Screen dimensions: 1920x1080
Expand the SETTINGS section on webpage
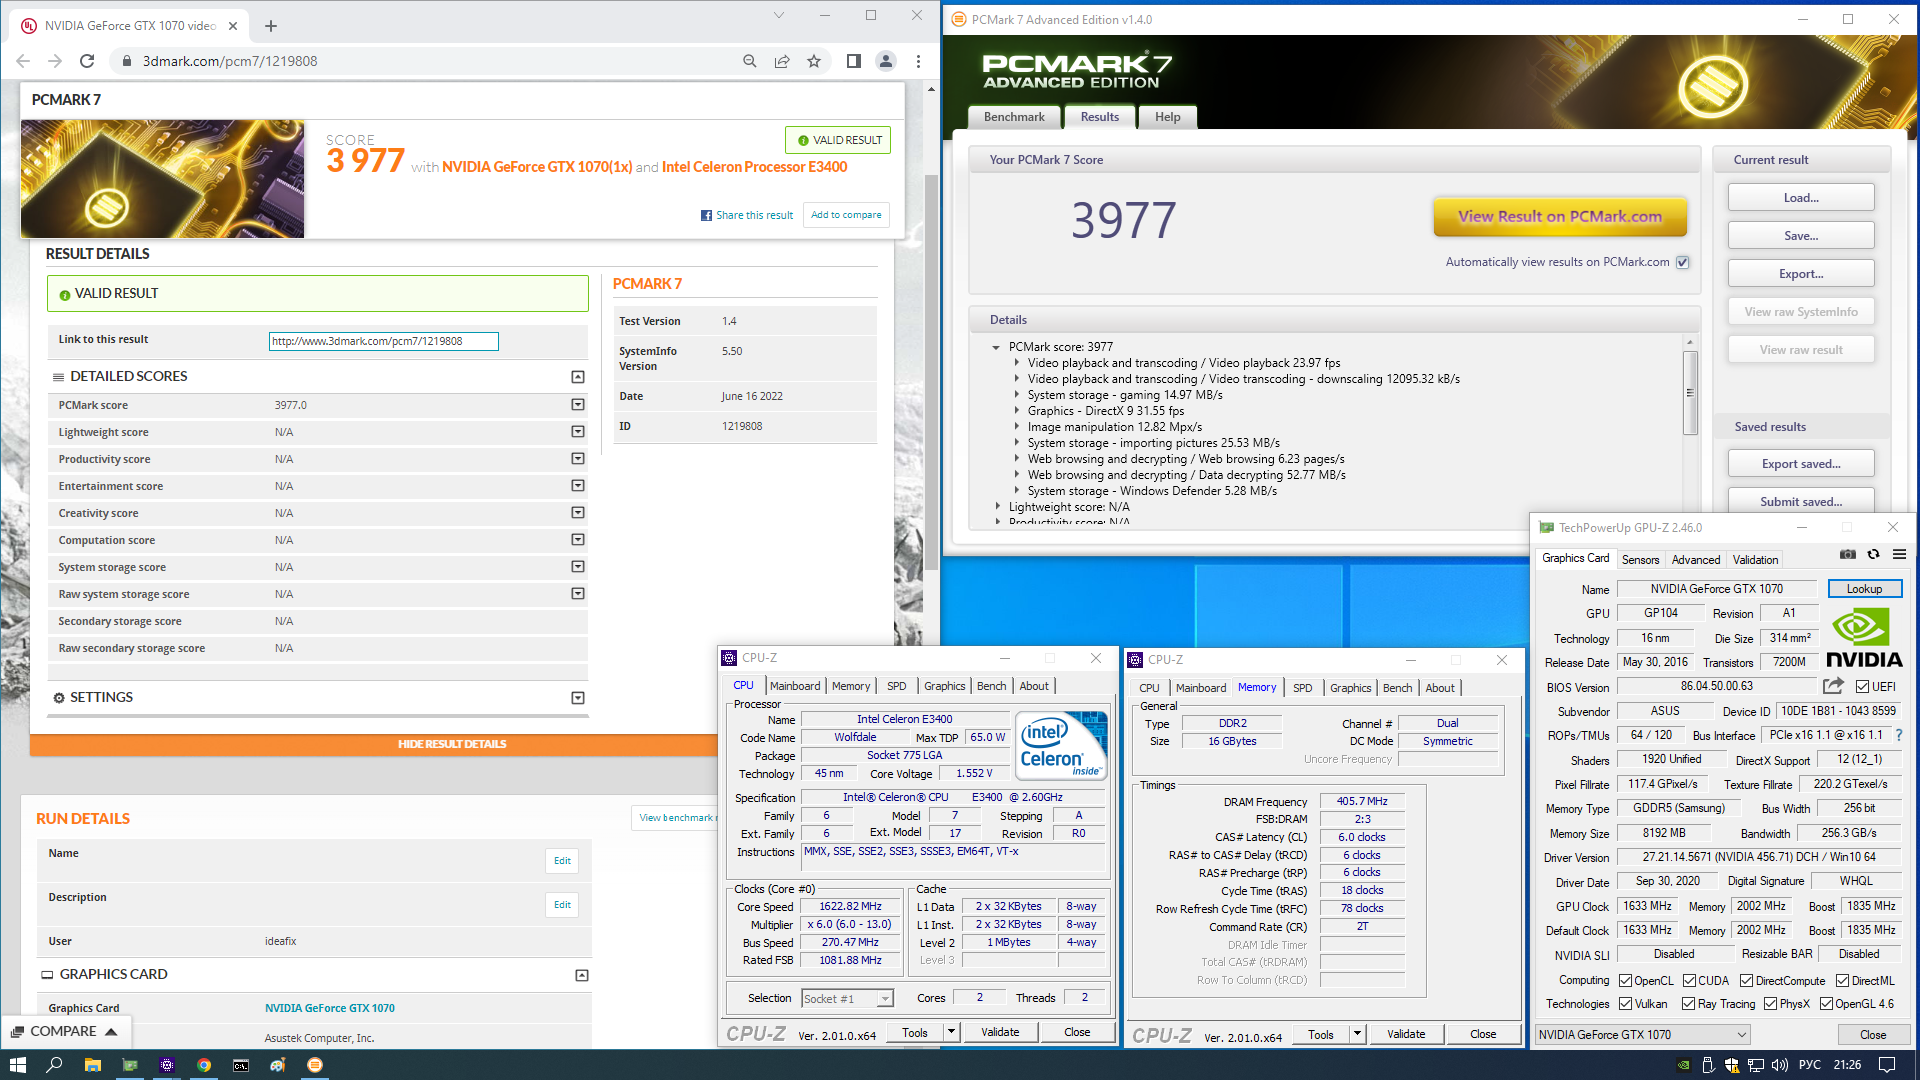tap(578, 698)
